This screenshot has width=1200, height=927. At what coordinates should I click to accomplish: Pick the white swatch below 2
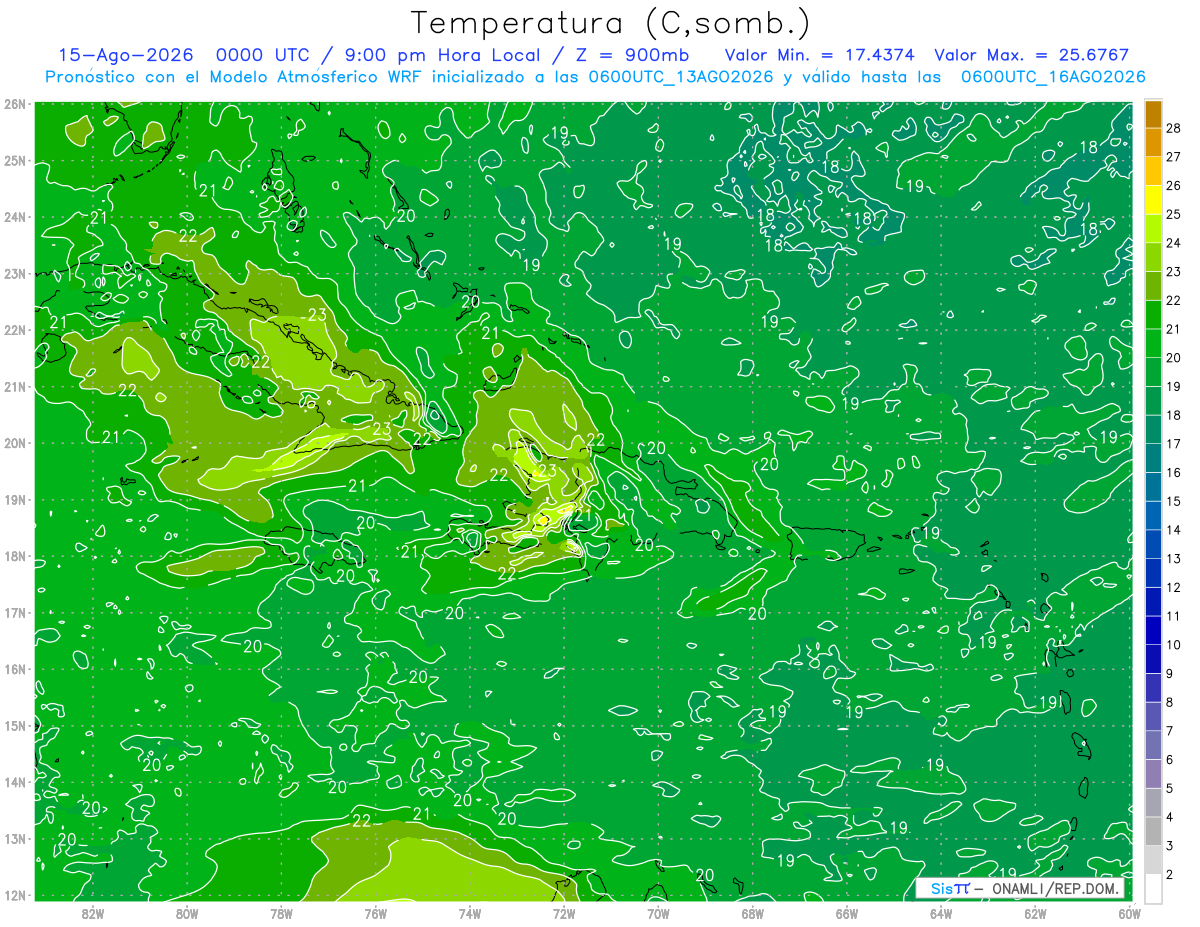(x=1153, y=888)
